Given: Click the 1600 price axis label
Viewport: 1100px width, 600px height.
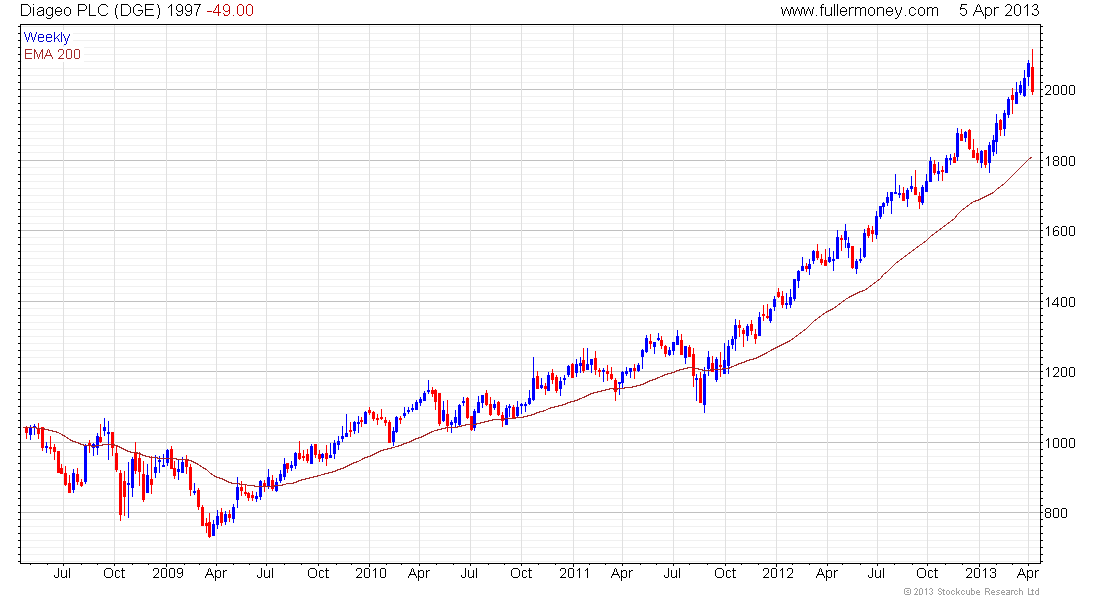Looking at the screenshot, I should 1060,231.
